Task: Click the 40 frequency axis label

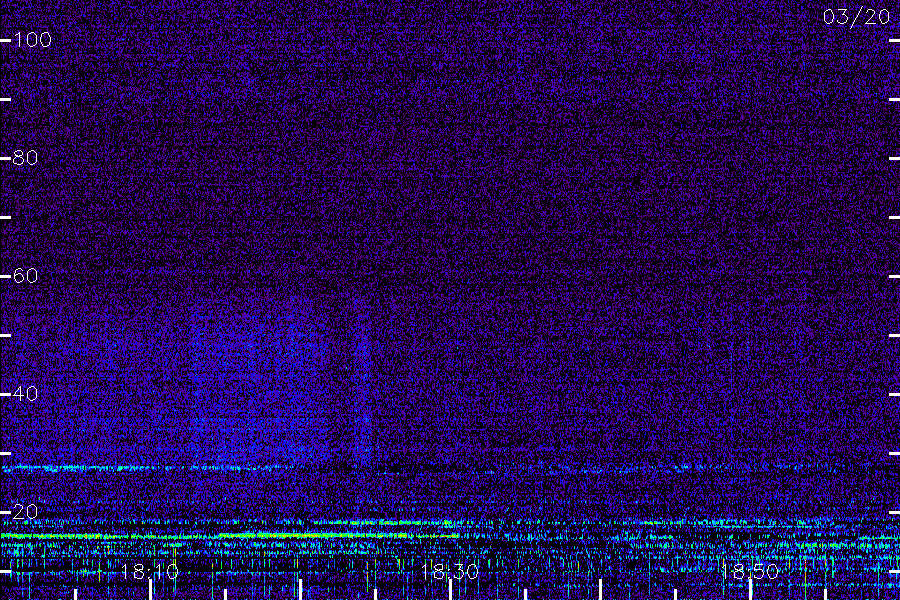Action: point(25,394)
